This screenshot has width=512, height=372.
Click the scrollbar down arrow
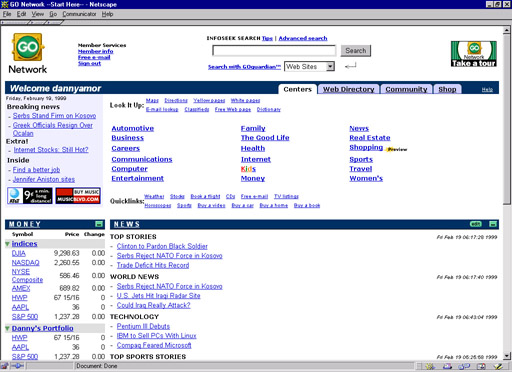tap(506, 356)
